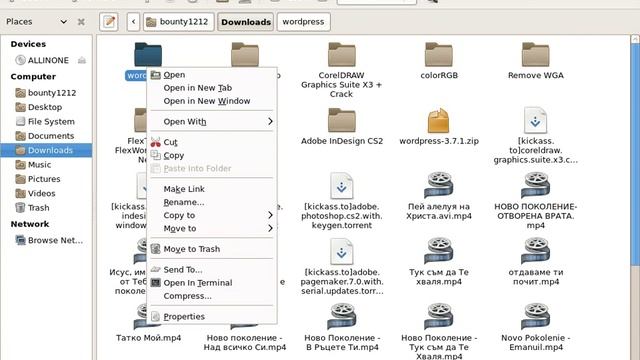Select the colorRGB folder

(439, 60)
